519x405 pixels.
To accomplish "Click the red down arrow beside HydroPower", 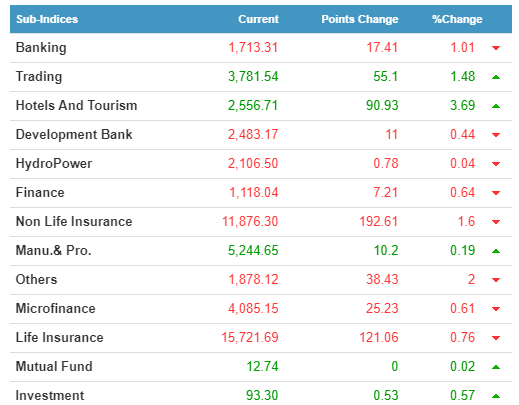I will coord(496,164).
